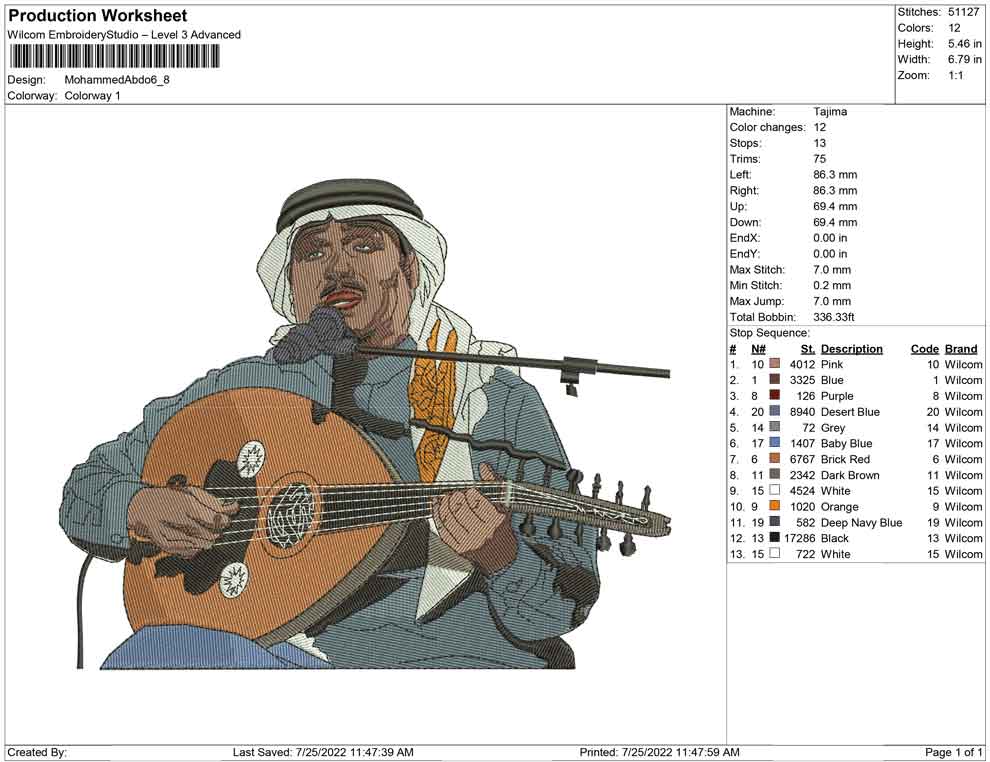Click the embroidered oud player design preview
990x762 pixels.
pyautogui.click(x=365, y=424)
